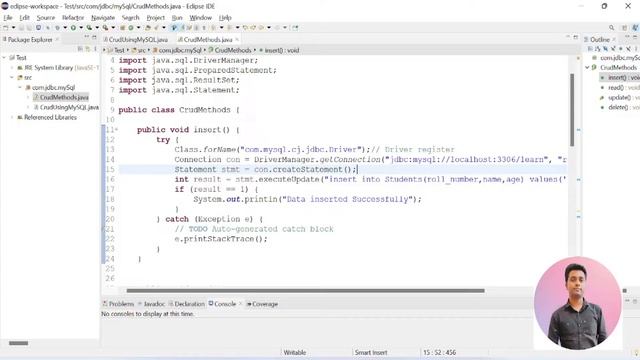Minimize the Outline view
The height and width of the screenshot is (360, 640).
pos(627,36)
